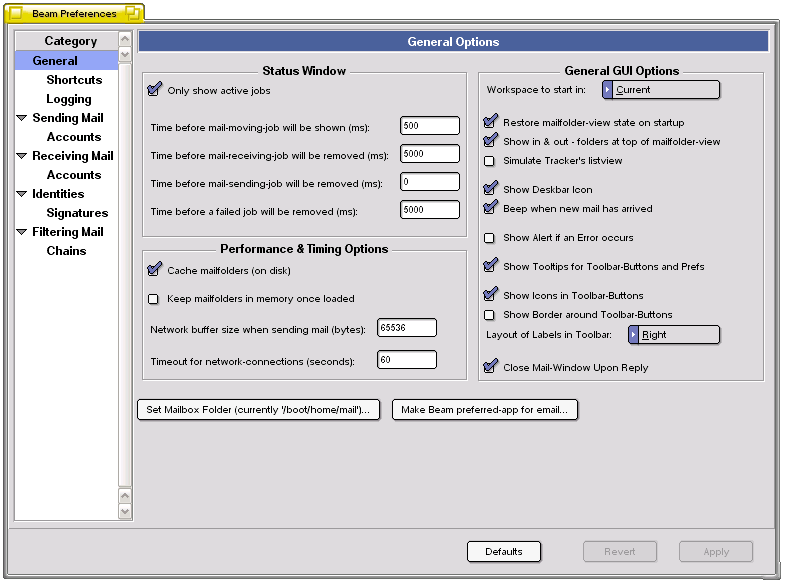Disable Beep when new mail has arrived
The height and width of the screenshot is (582, 786).
pyautogui.click(x=489, y=209)
